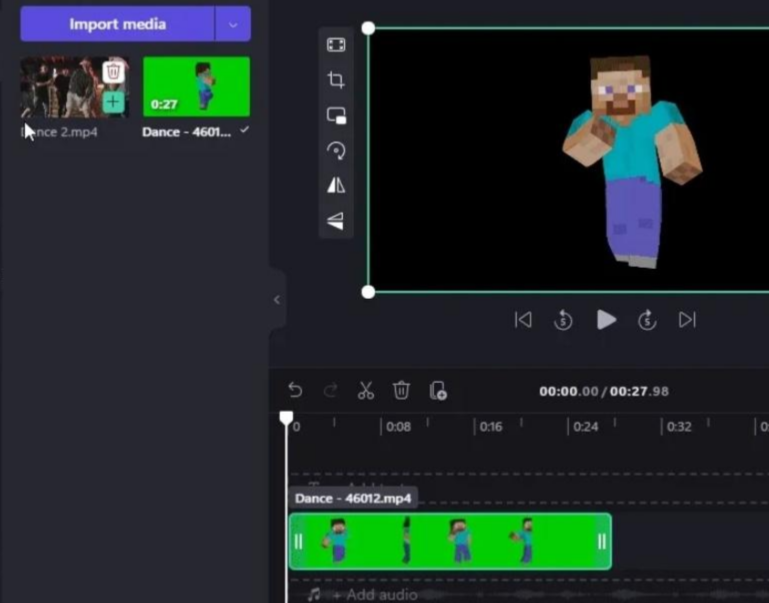Click the Redo icon

coord(331,391)
